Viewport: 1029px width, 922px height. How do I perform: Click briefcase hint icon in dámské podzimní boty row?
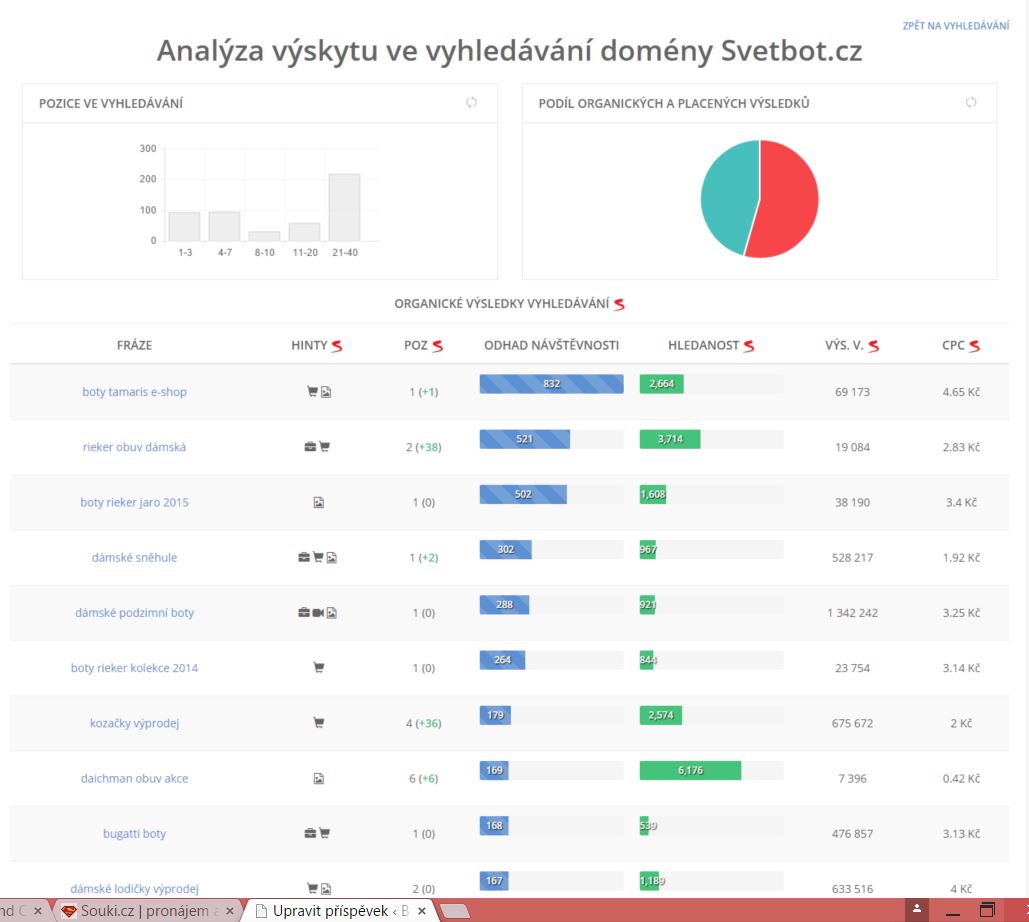point(304,612)
